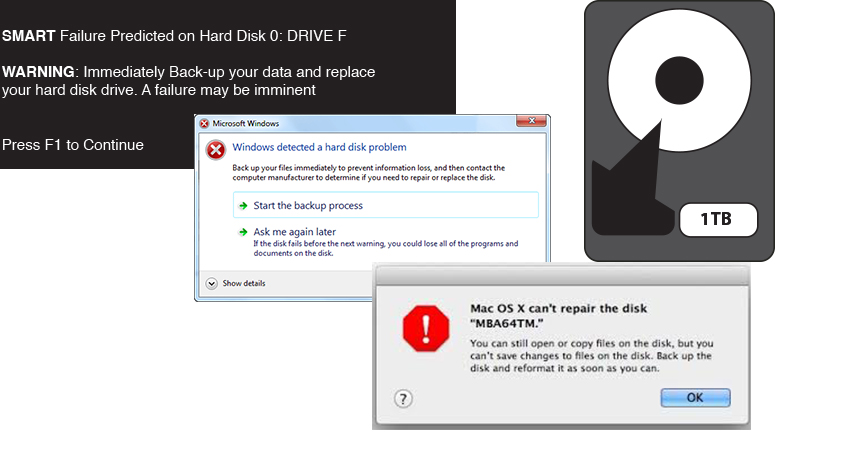Select Ask me again later option
This screenshot has height=450, width=849.
295,232
